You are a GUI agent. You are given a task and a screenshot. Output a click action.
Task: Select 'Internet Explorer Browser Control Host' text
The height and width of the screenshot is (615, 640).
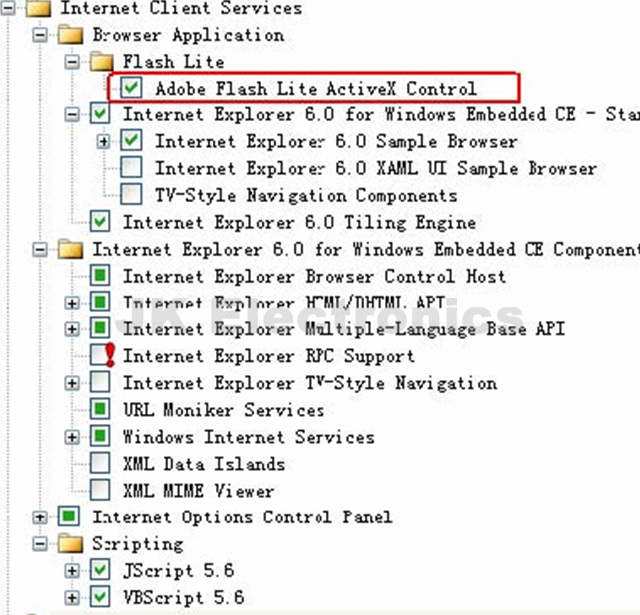[315, 276]
